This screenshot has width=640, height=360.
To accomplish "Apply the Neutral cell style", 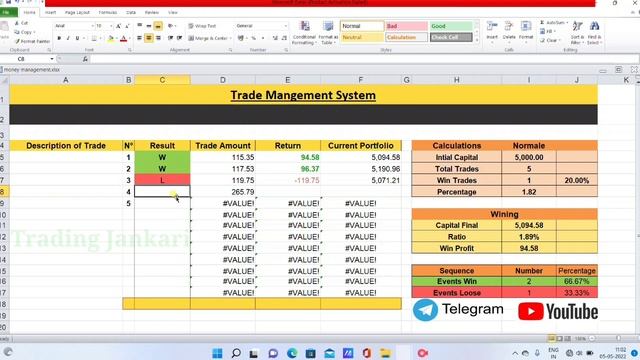I will 362,38.
